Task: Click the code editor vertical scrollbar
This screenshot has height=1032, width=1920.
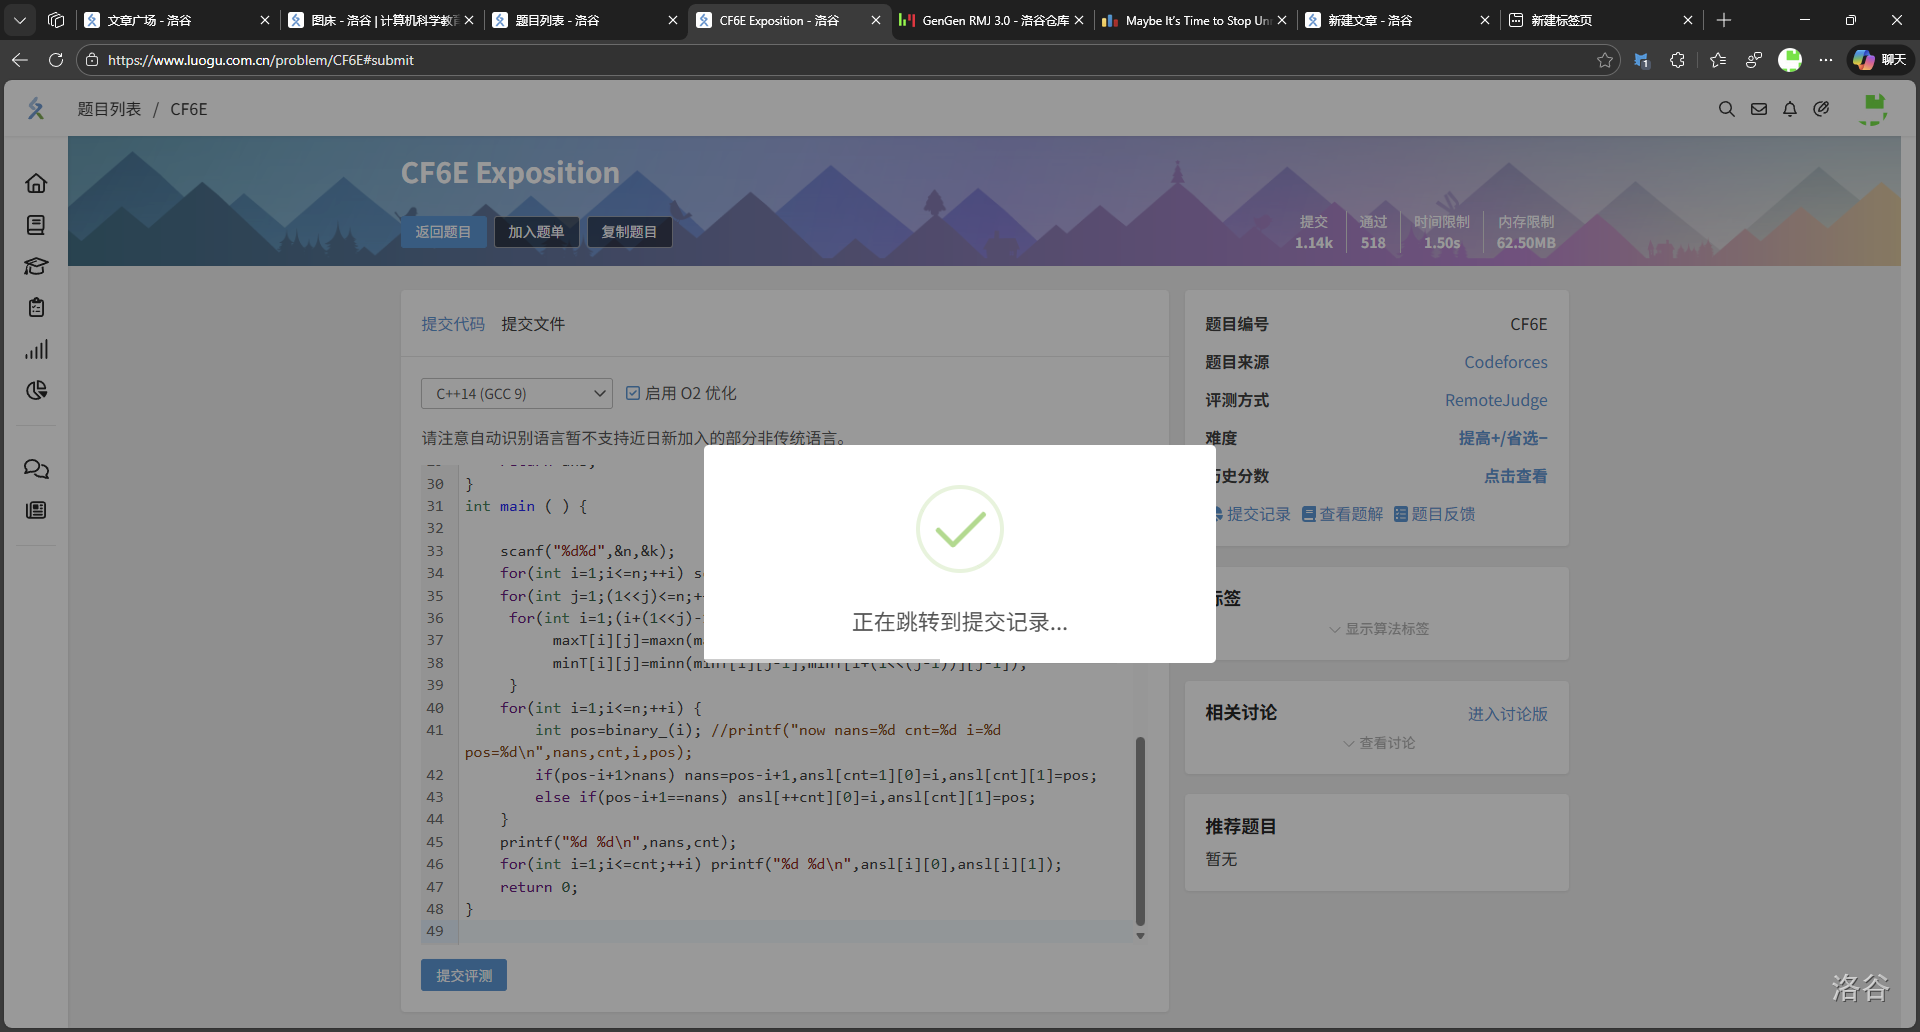Action: coord(1140,830)
